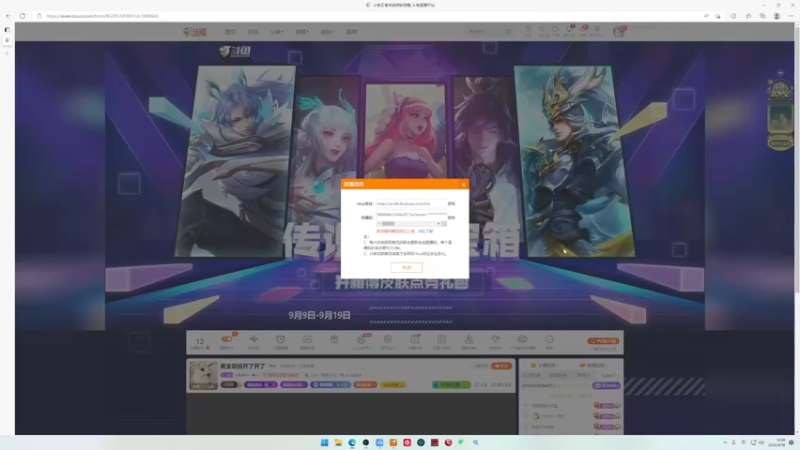Open File Explorer from the taskbar
The height and width of the screenshot is (450, 800).
click(x=338, y=442)
